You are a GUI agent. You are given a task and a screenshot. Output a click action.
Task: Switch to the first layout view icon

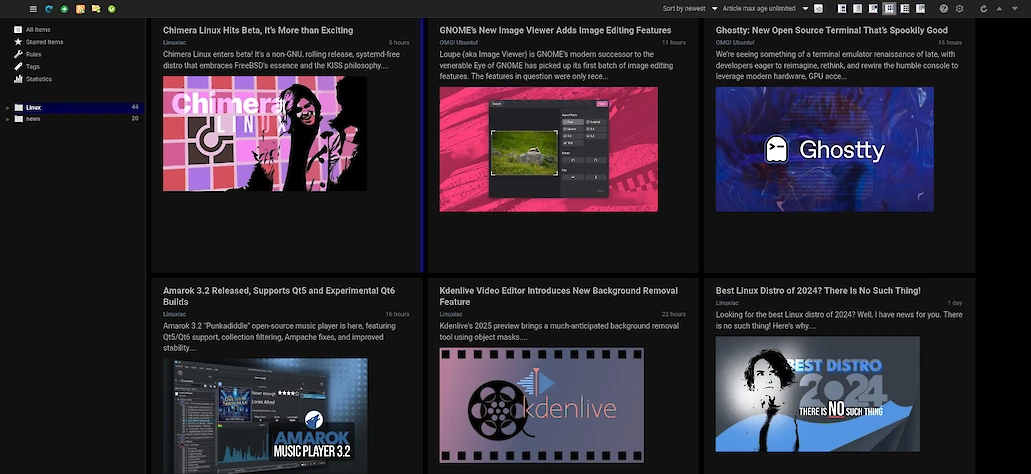[842, 9]
